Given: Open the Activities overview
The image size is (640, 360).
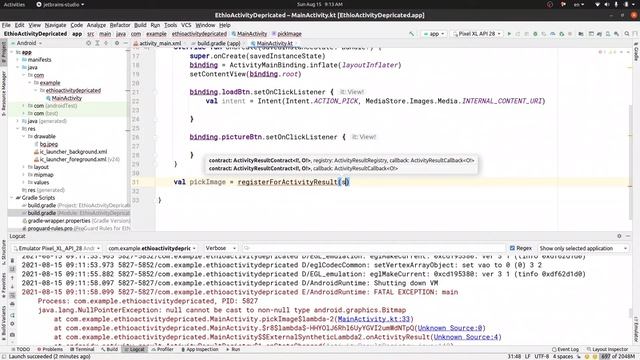Looking at the screenshot, I should tap(14, 4).
